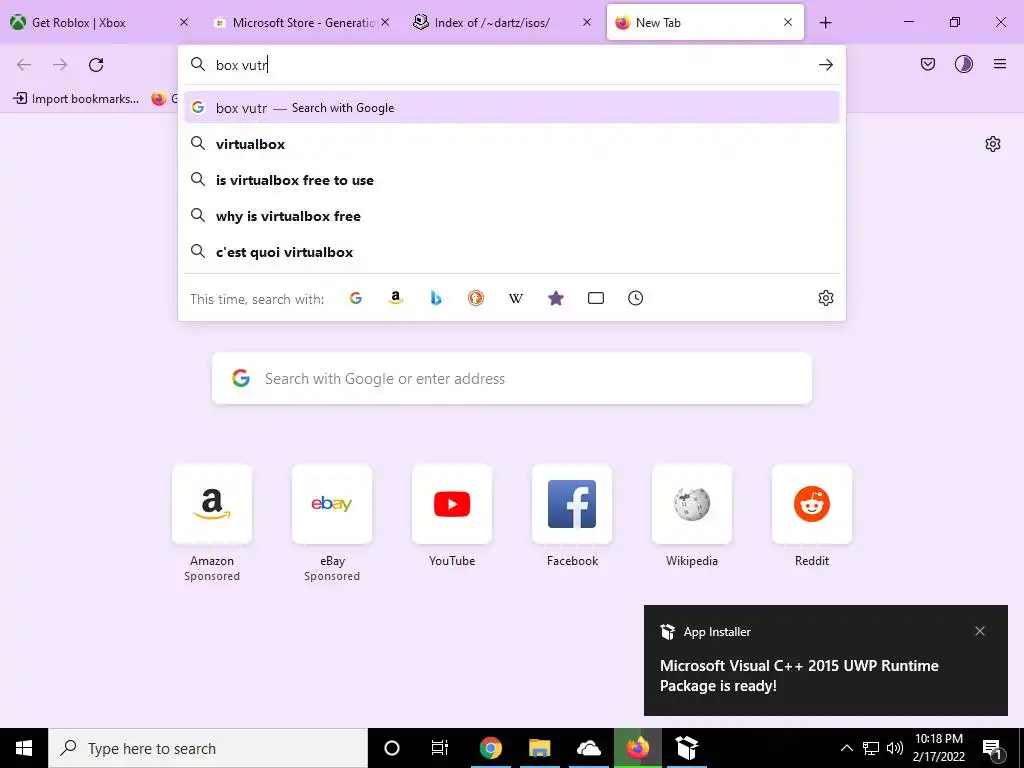Open Cortana circle icon on the taskbar

[391, 748]
